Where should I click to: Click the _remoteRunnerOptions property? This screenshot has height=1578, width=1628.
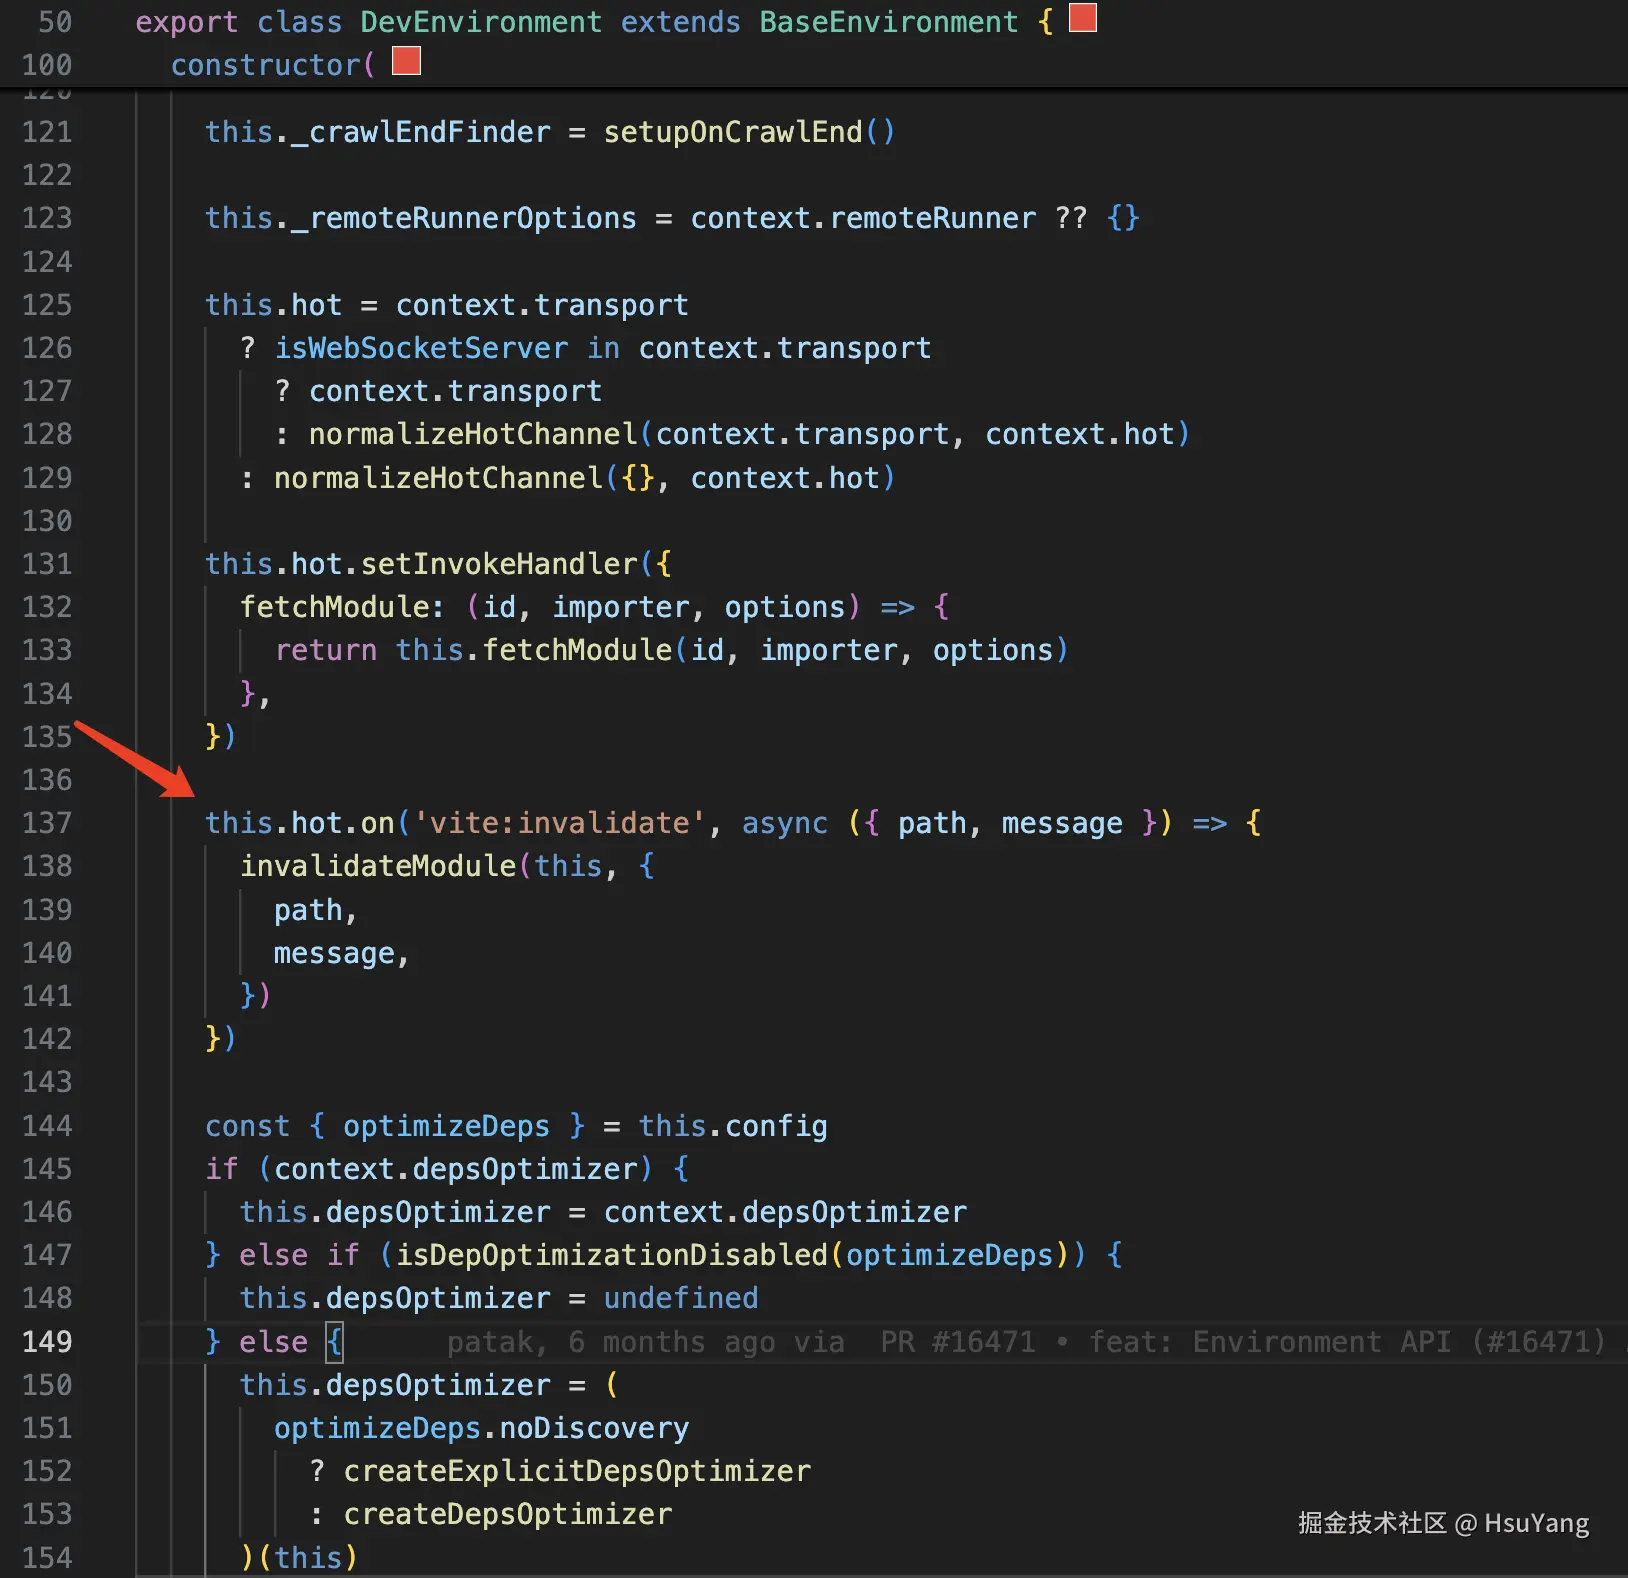pyautogui.click(x=464, y=218)
